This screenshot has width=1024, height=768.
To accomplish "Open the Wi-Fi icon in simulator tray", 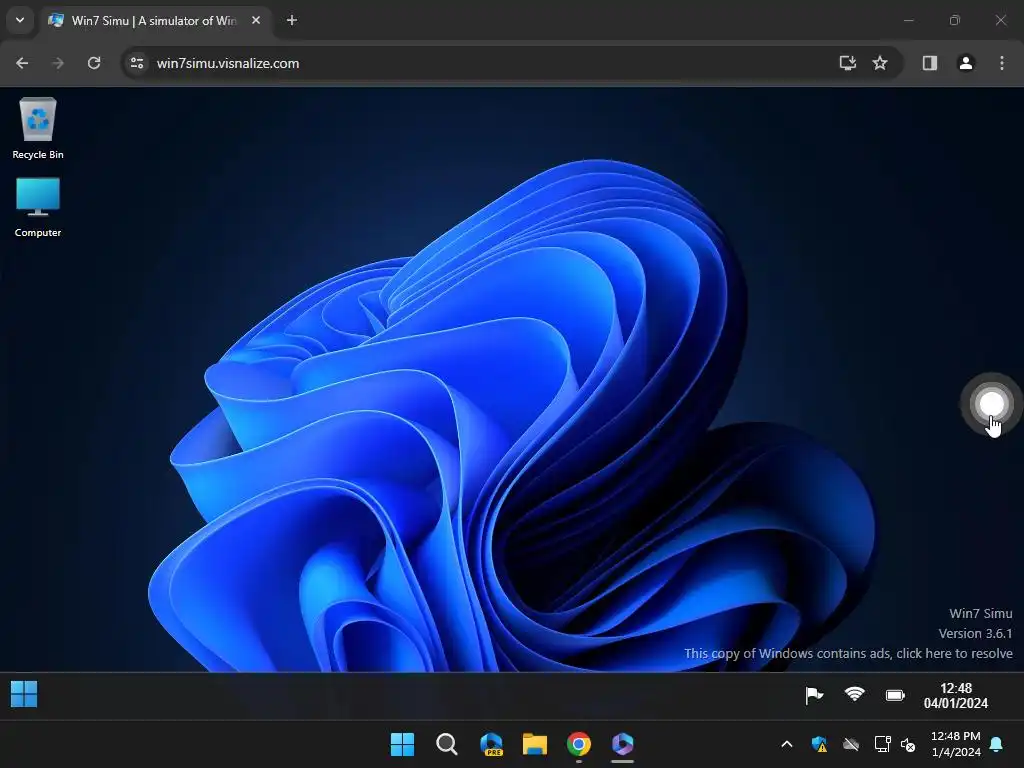I will click(x=854, y=694).
